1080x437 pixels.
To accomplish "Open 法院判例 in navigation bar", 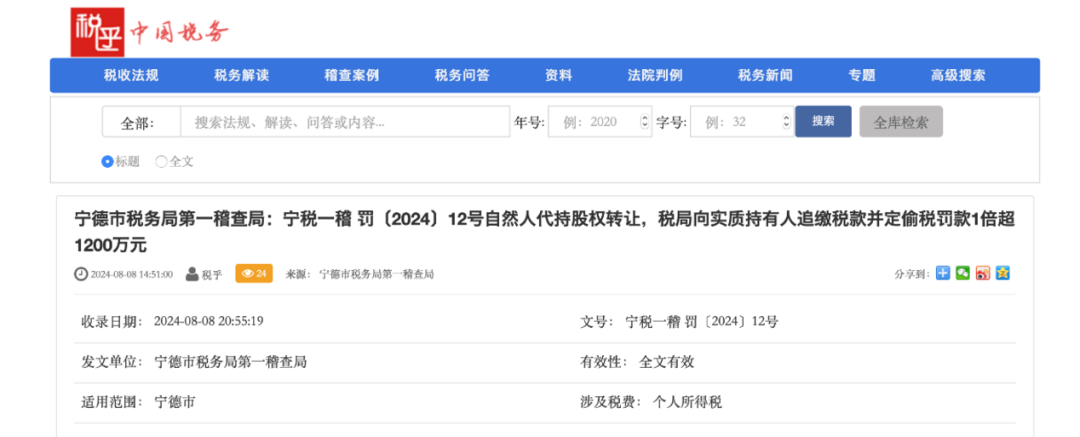I will pyautogui.click(x=655, y=75).
